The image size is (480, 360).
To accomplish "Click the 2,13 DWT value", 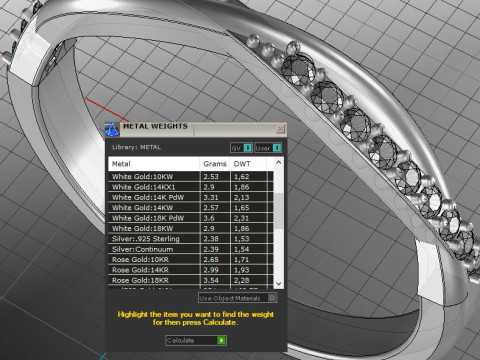I will pos(241,197).
